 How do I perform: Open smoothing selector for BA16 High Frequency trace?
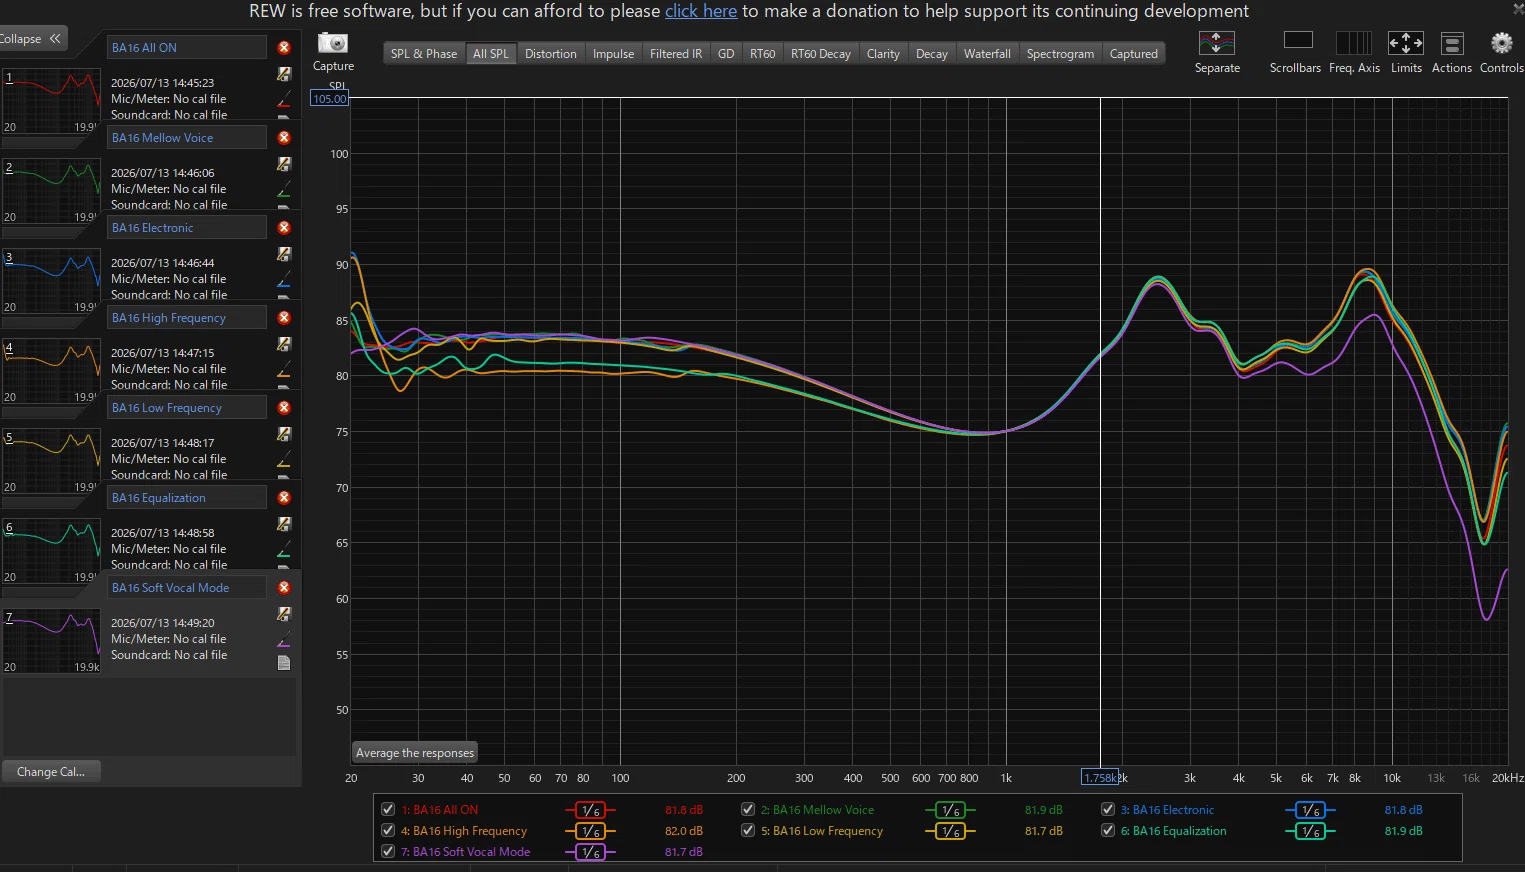click(x=590, y=831)
